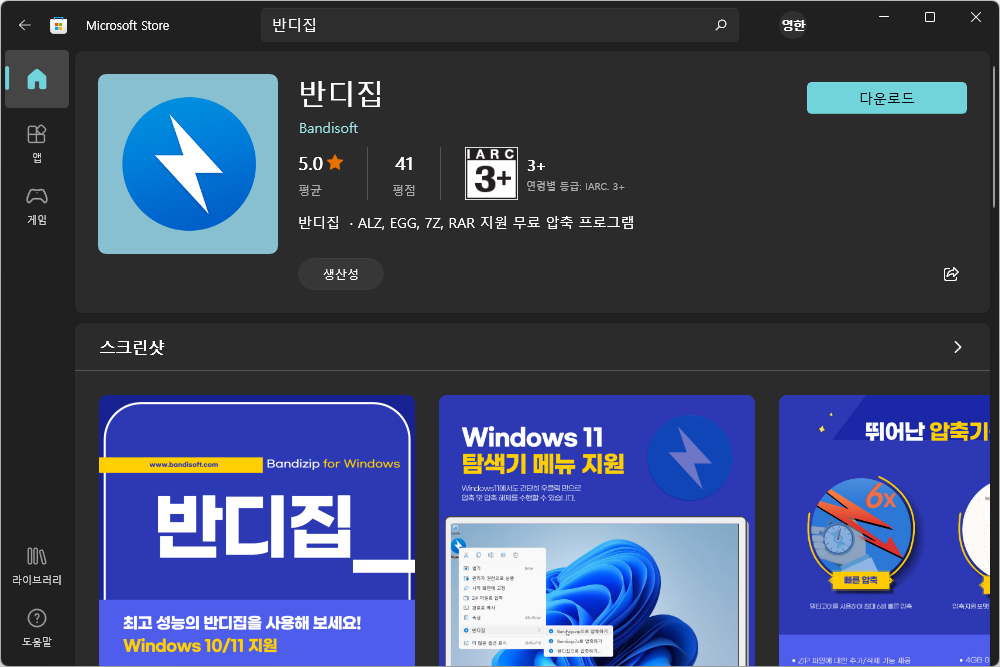
Task: Click the 5.0 평균 rating
Action: (321, 175)
